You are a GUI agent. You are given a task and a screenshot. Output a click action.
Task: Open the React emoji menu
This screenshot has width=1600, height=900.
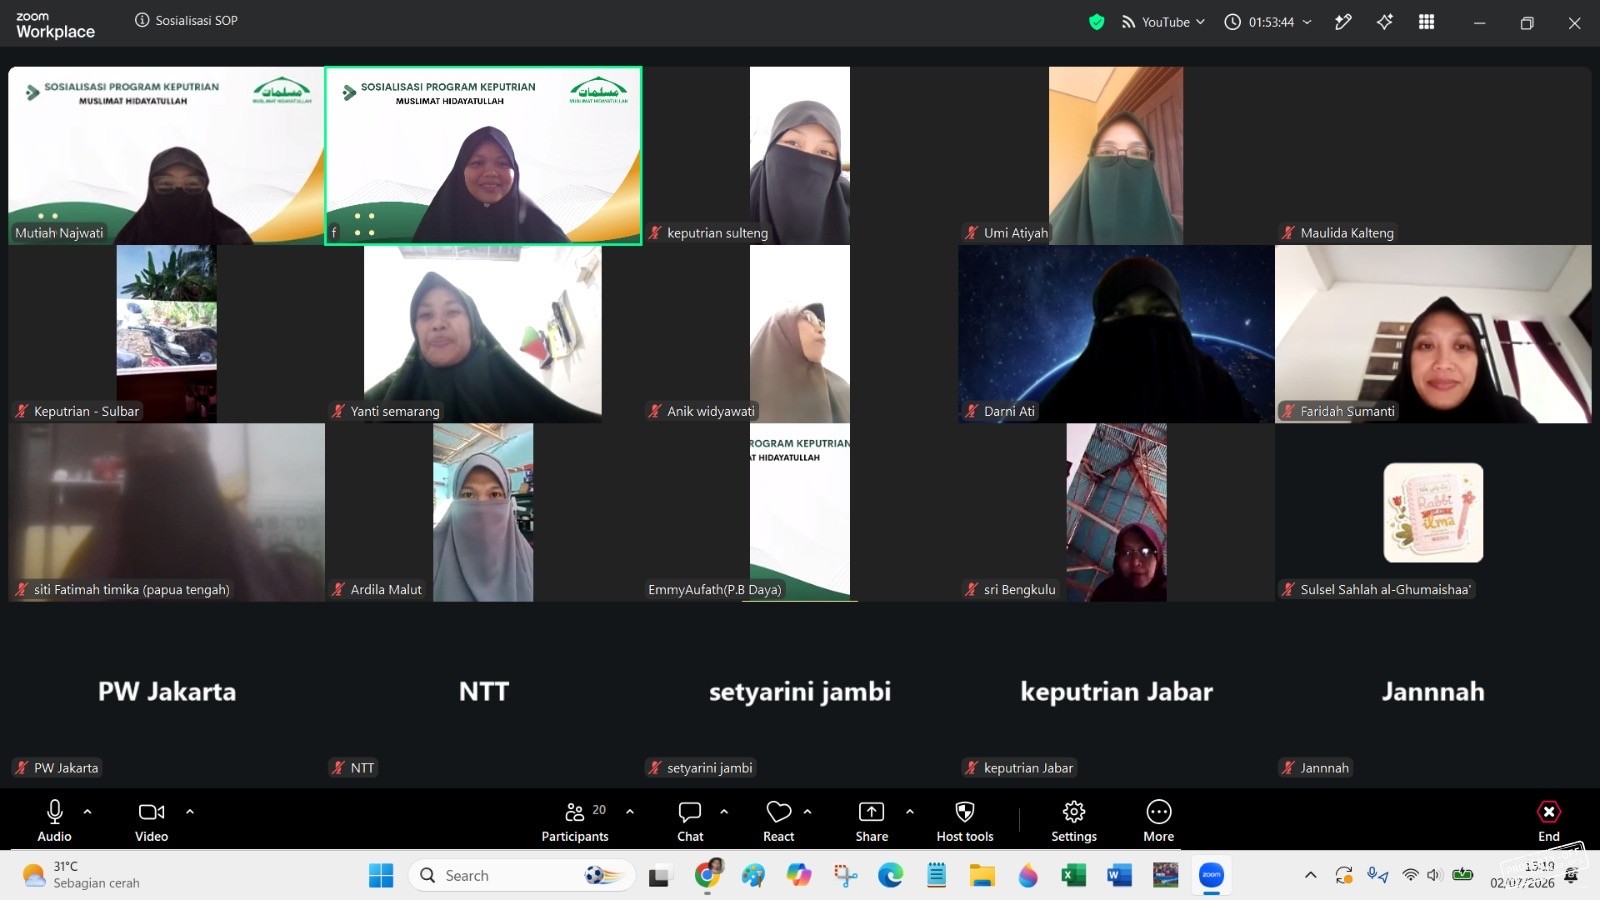[x=778, y=820]
